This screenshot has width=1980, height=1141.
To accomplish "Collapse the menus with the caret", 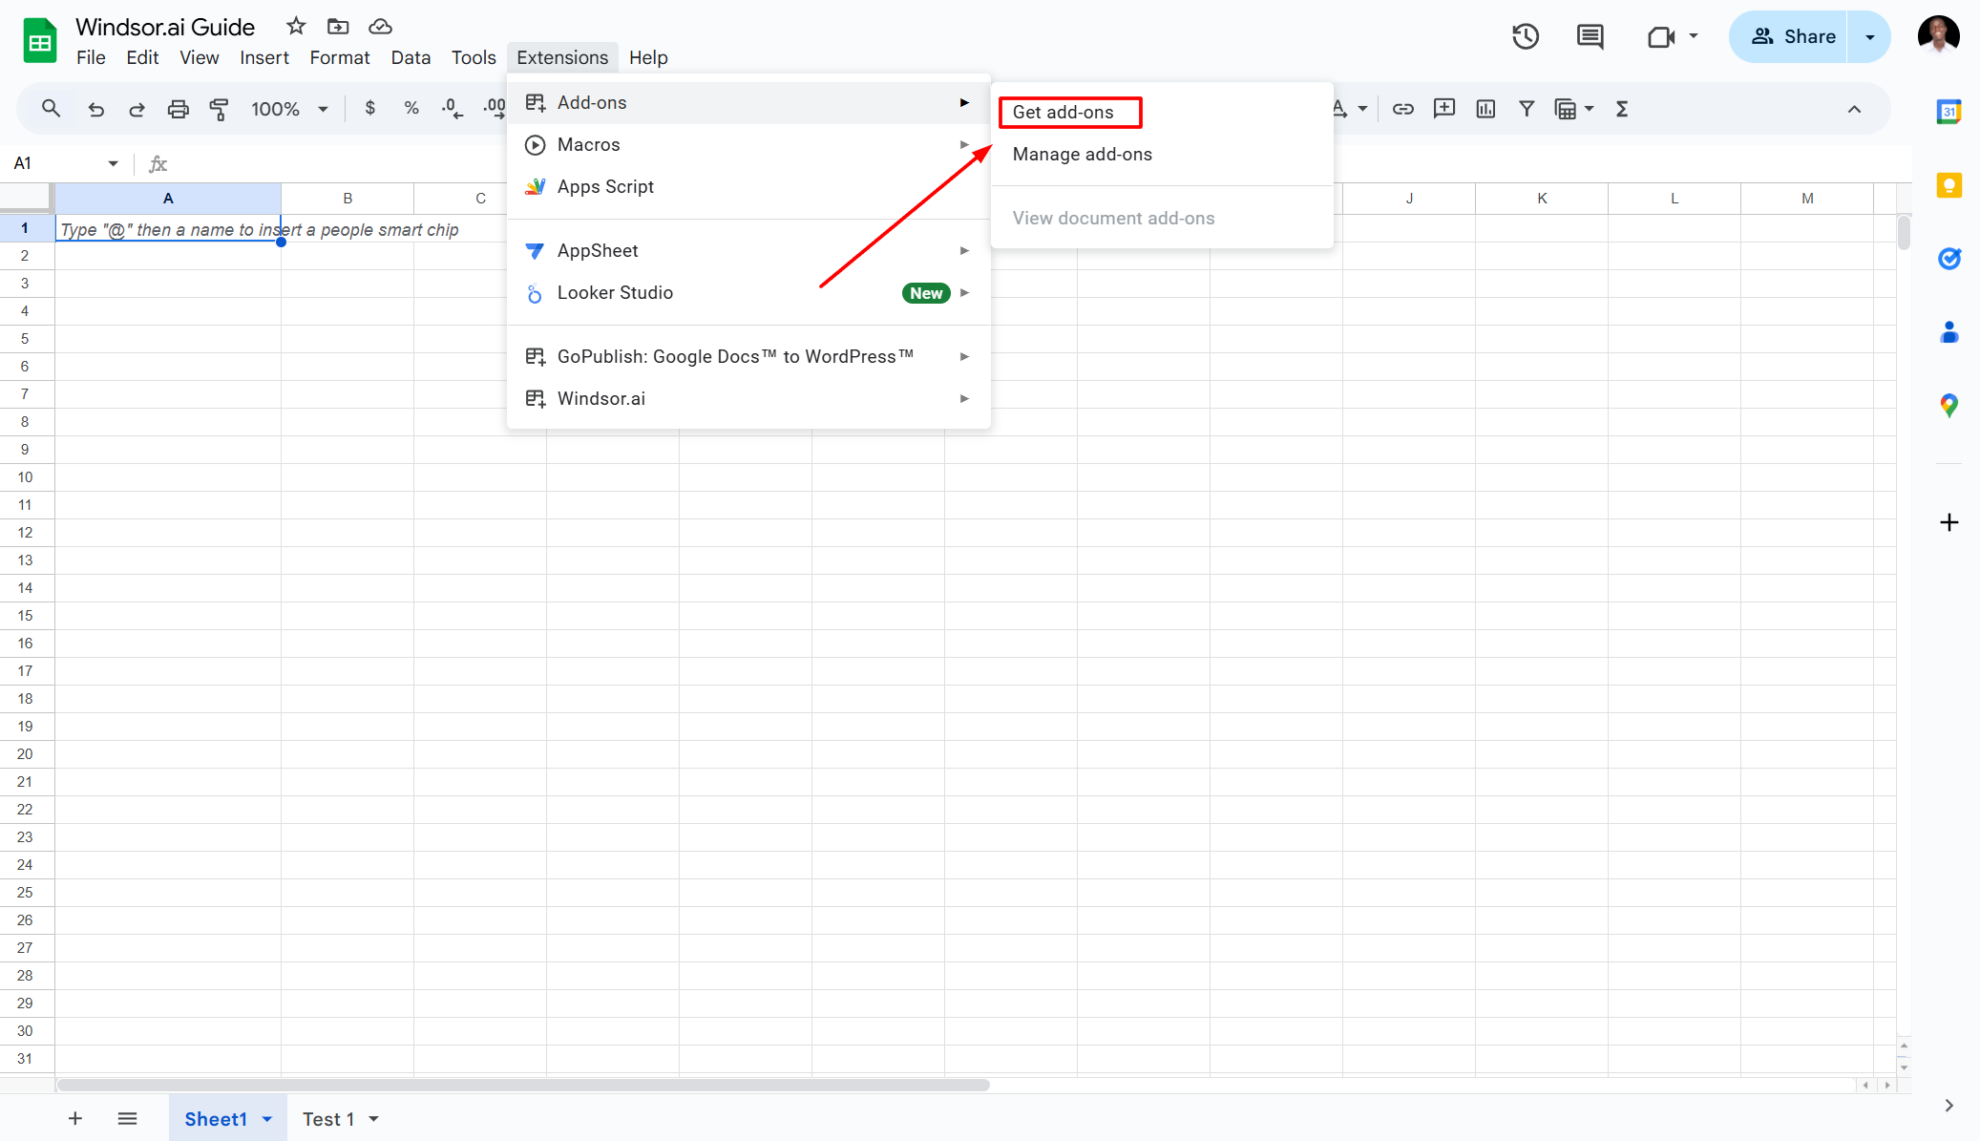I will click(x=1854, y=109).
